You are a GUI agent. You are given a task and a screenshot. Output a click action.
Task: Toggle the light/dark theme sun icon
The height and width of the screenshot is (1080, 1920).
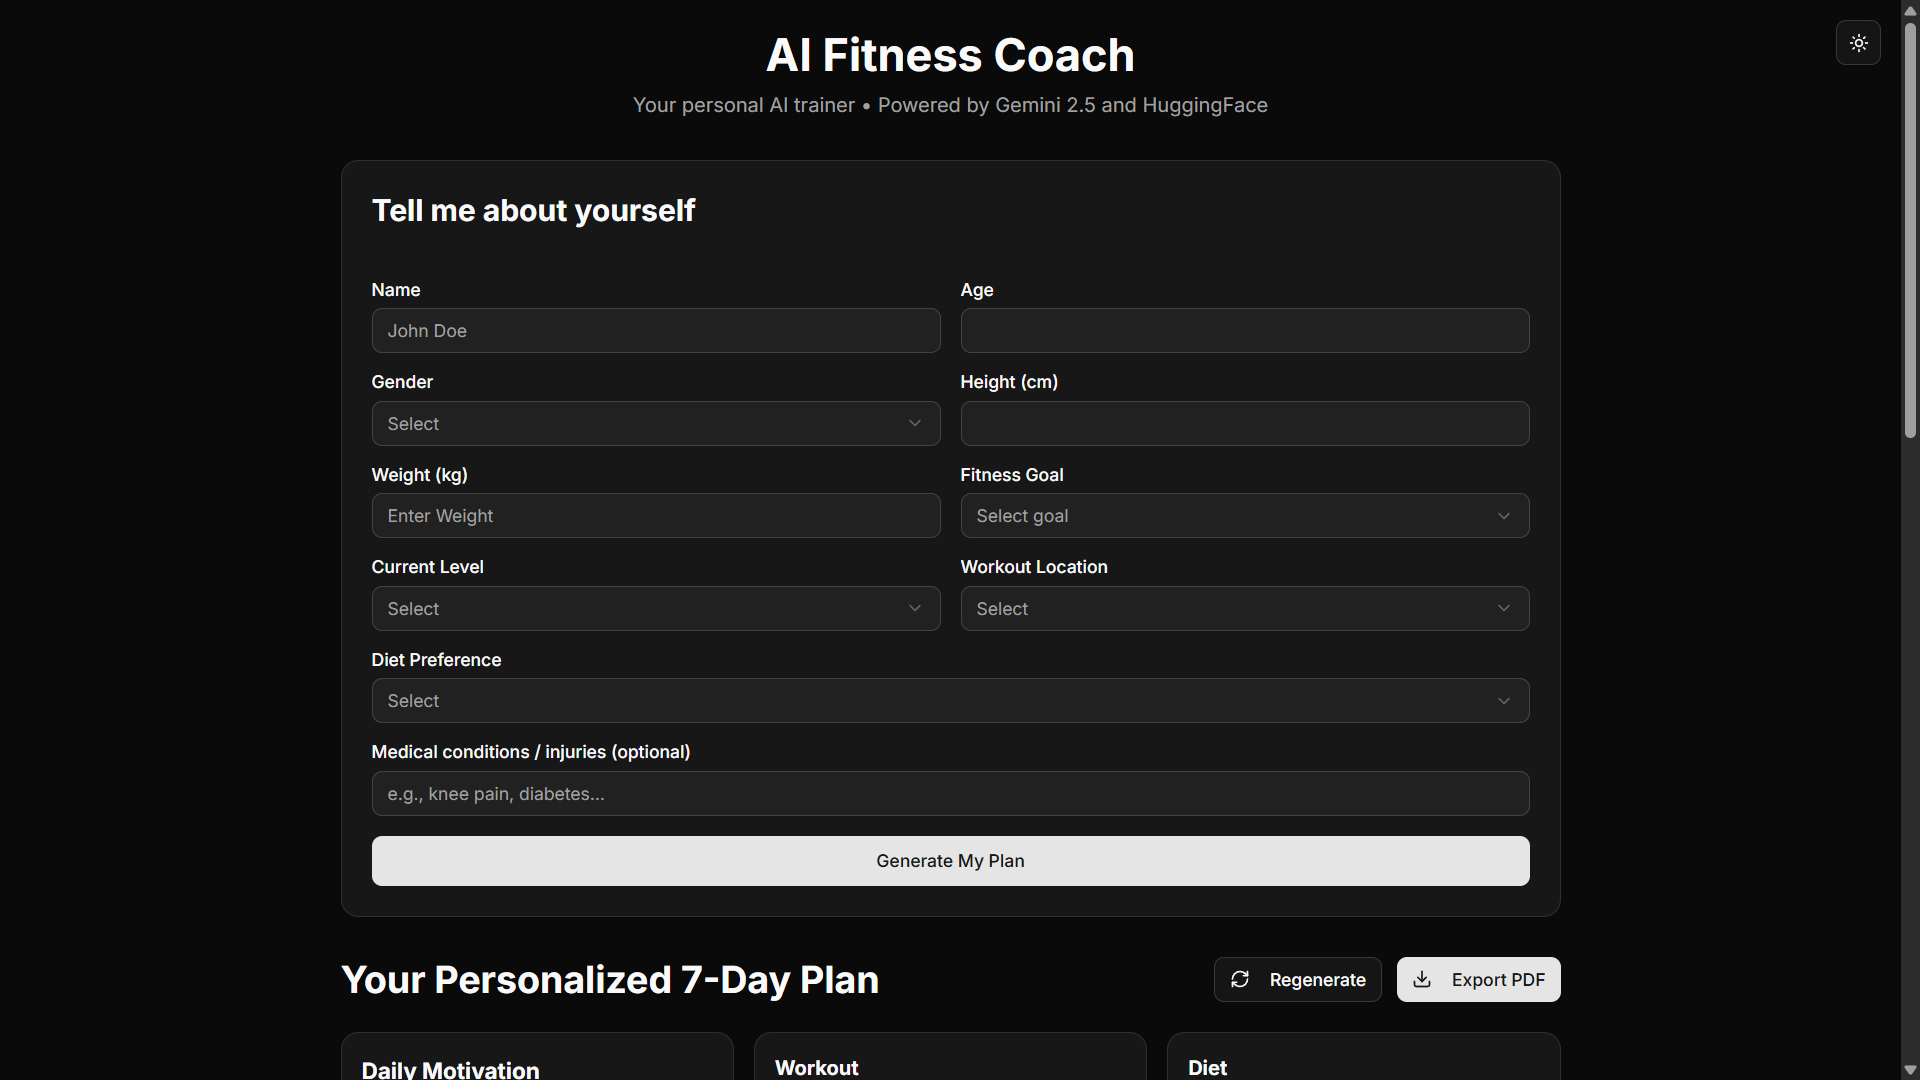(1858, 43)
